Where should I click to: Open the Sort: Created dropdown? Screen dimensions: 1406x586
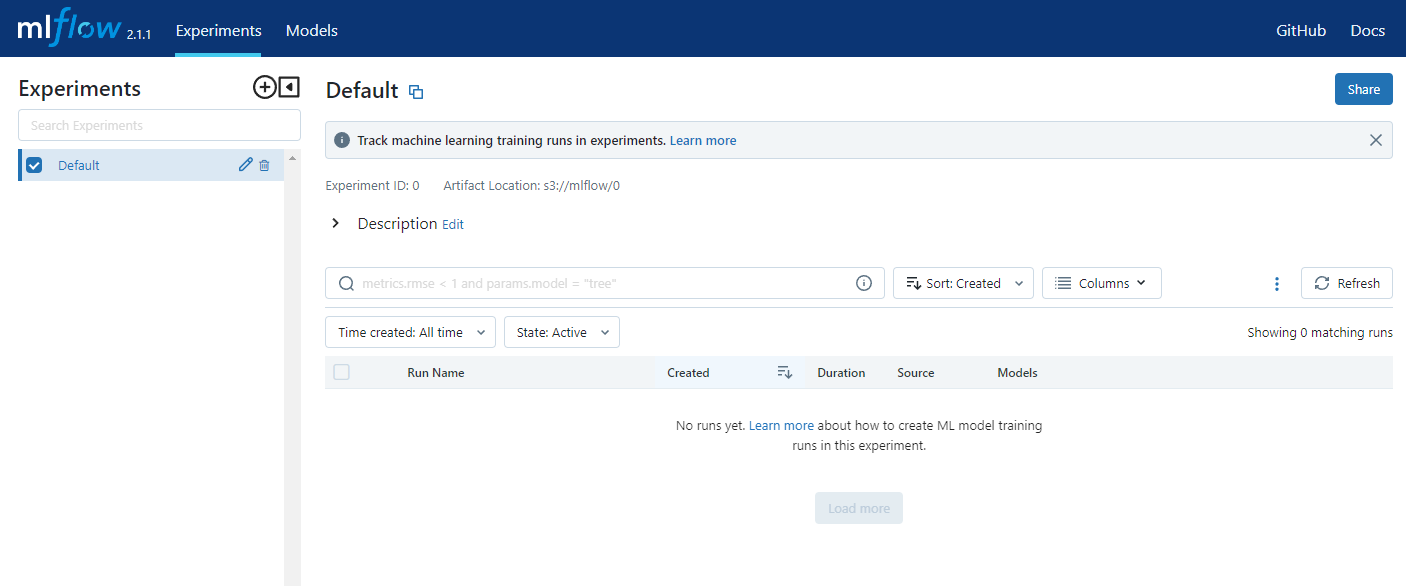tap(963, 283)
